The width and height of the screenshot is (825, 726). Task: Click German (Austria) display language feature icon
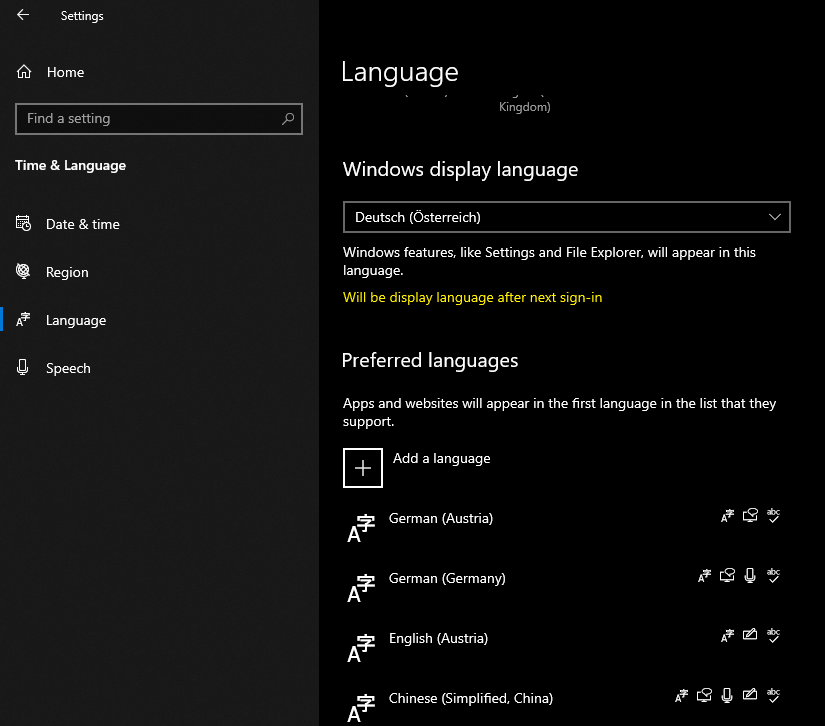pos(727,516)
